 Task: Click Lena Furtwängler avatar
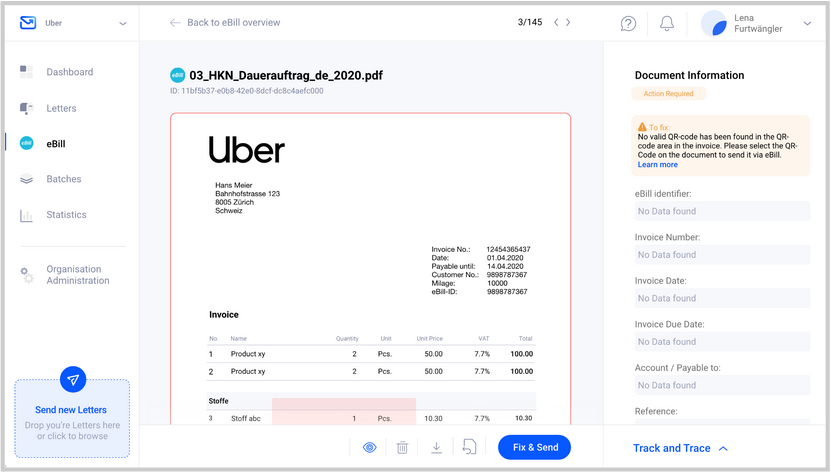tap(714, 23)
